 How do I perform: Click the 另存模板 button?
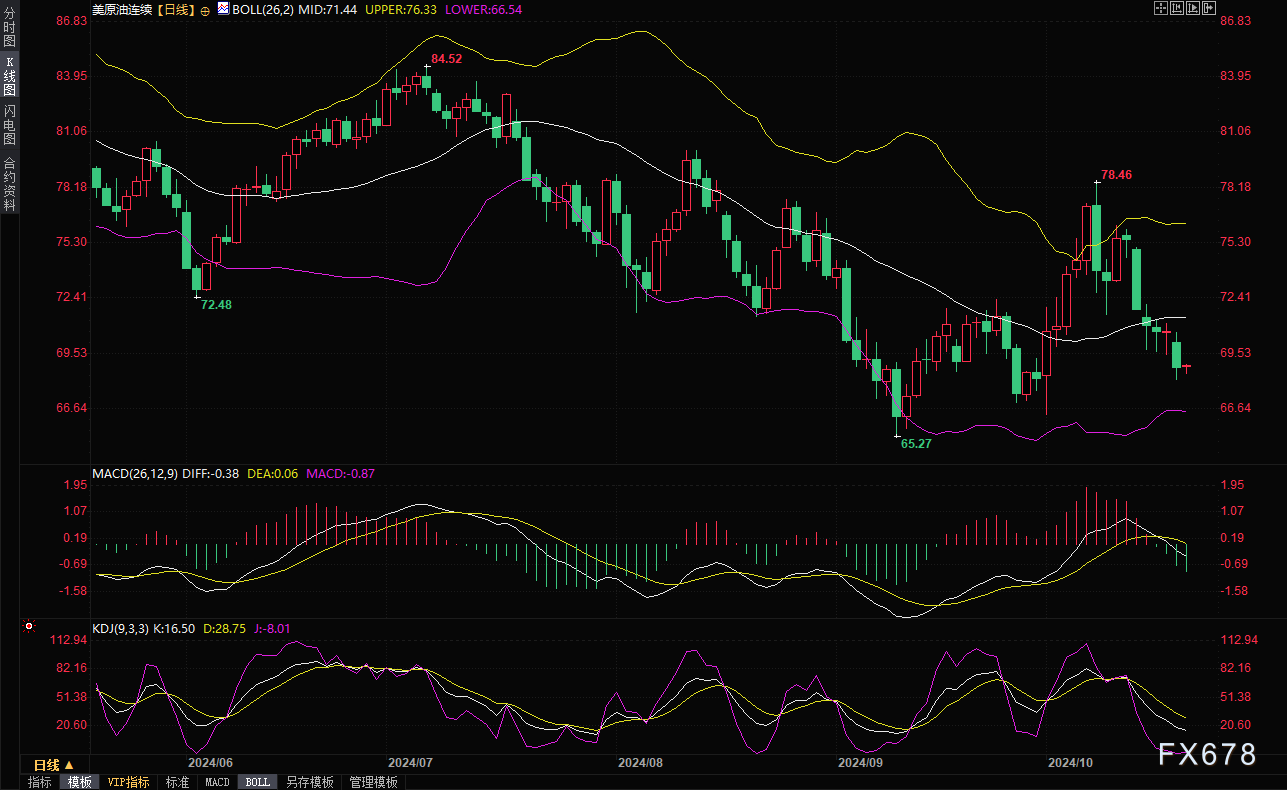pos(309,782)
